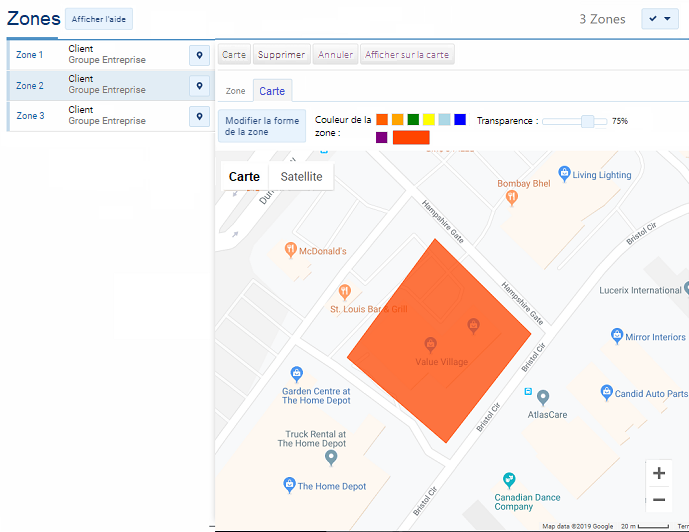
Task: Click Afficher sur la carte button
Action: click(x=407, y=55)
